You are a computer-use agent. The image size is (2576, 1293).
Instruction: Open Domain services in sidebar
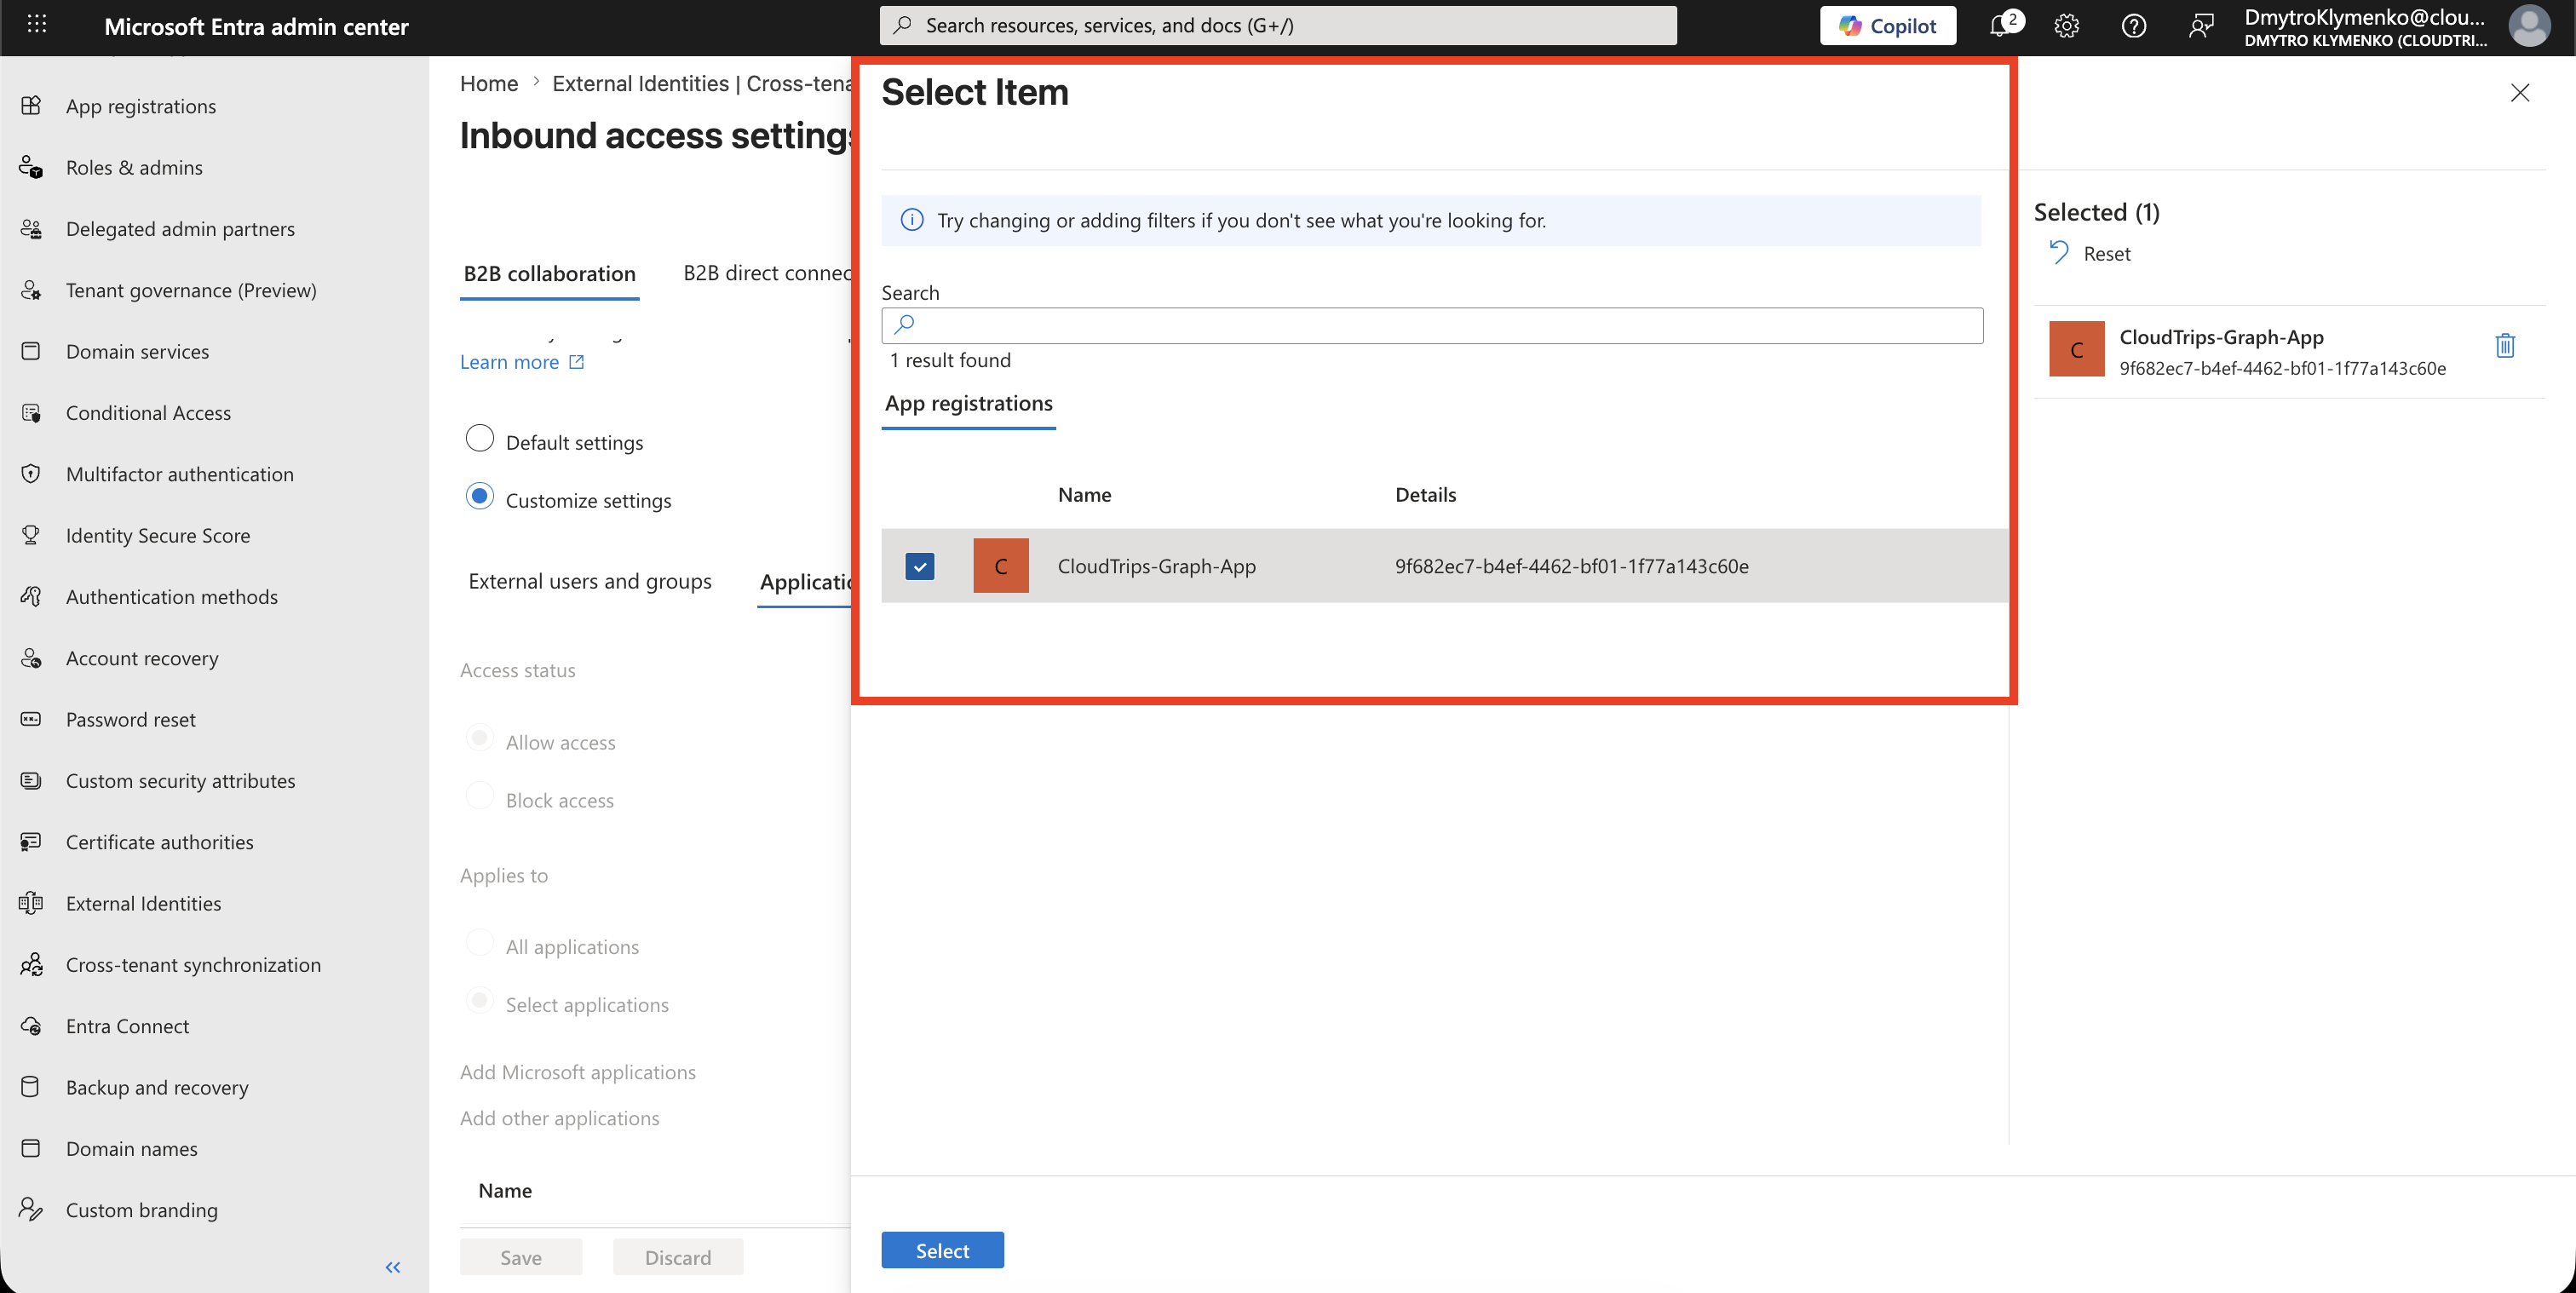(137, 351)
